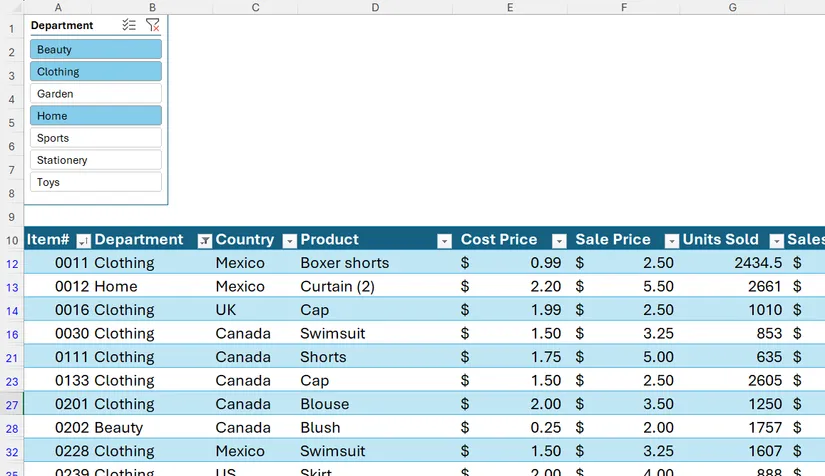
Task: Select column F header
Action: click(x=623, y=7)
